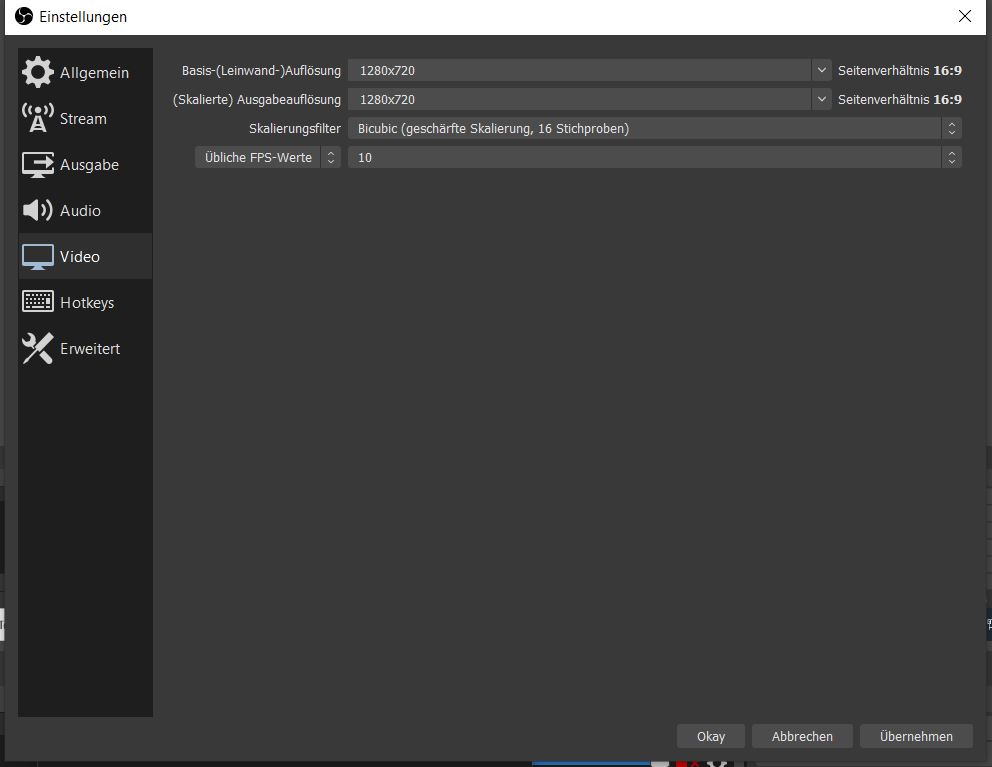Click the Erweitert tools icon
This screenshot has width=992, height=767.
pos(38,348)
